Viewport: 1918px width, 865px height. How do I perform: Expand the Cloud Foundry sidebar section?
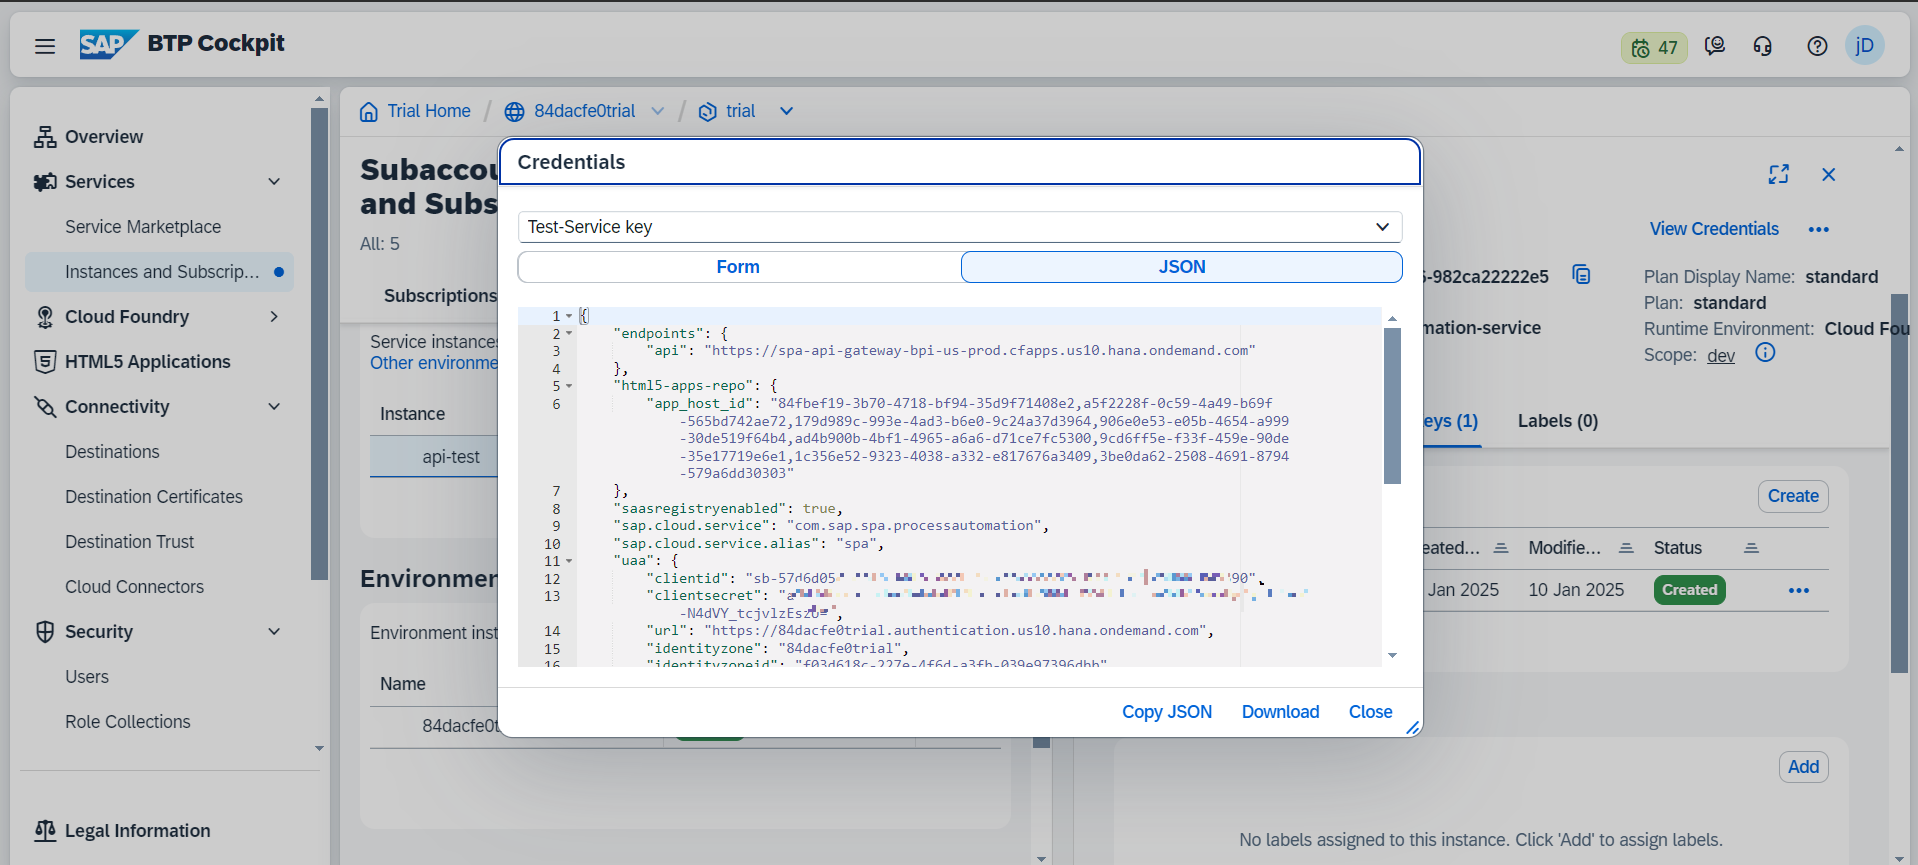coord(274,317)
